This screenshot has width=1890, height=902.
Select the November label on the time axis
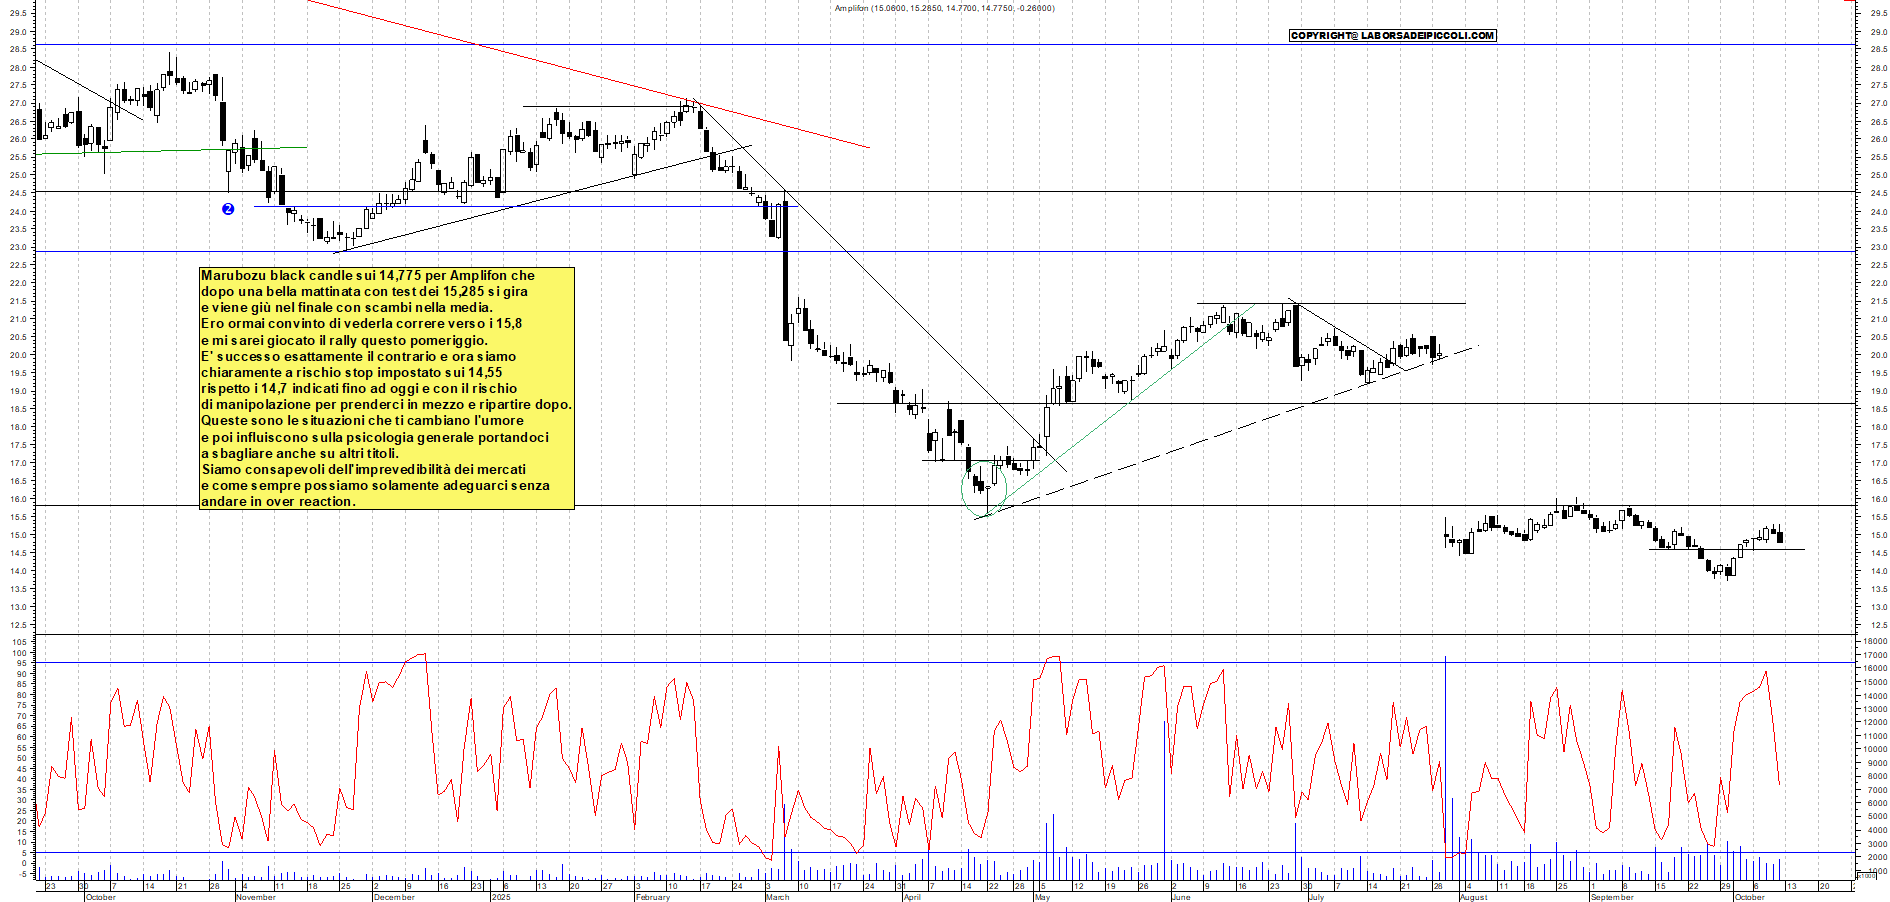point(255,897)
